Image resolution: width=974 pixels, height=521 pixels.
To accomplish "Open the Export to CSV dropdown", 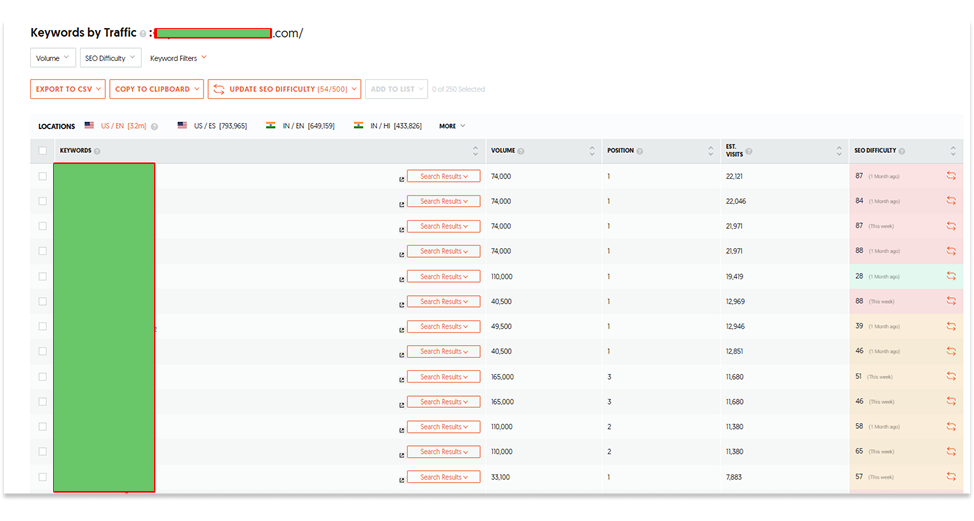I will [68, 89].
